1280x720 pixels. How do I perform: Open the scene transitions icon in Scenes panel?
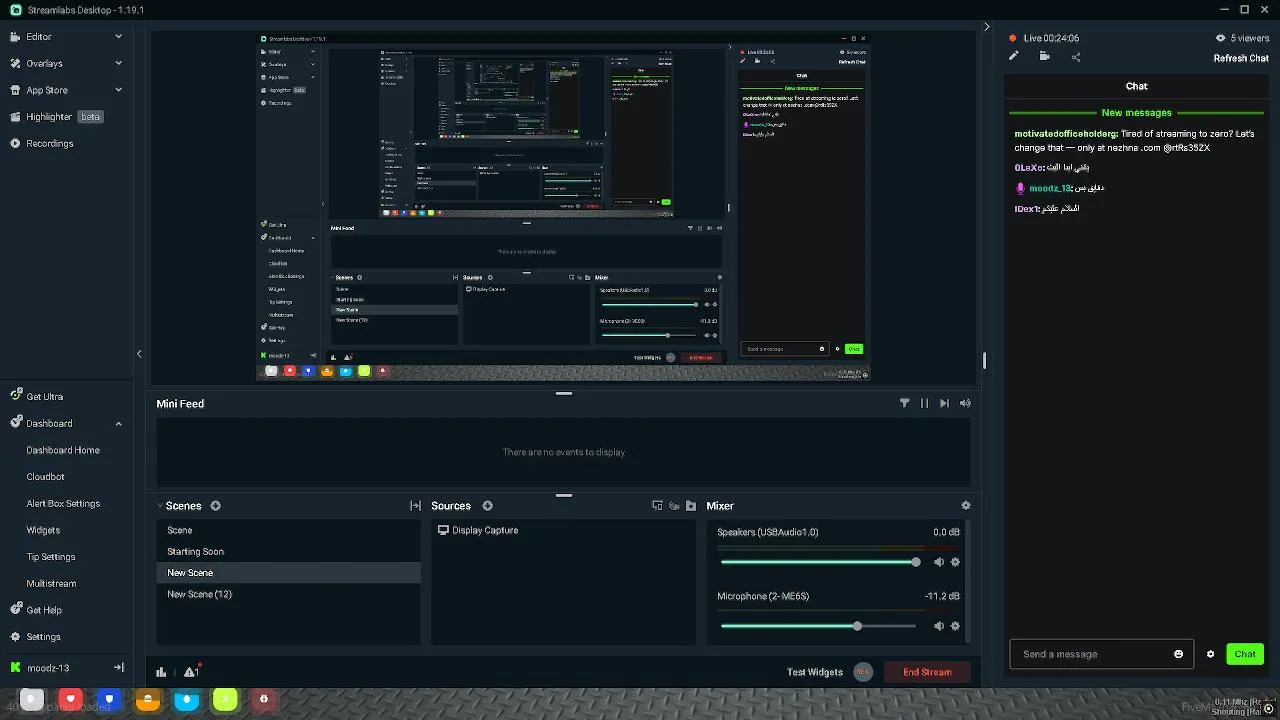coord(415,506)
